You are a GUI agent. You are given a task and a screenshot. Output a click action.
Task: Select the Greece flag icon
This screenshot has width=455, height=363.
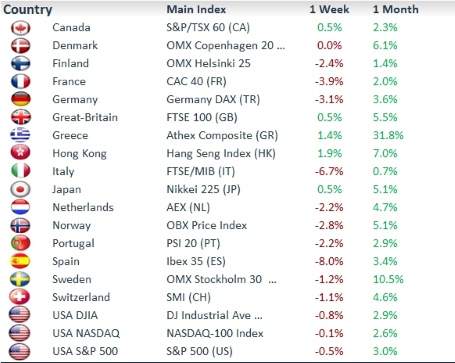pyautogui.click(x=20, y=135)
